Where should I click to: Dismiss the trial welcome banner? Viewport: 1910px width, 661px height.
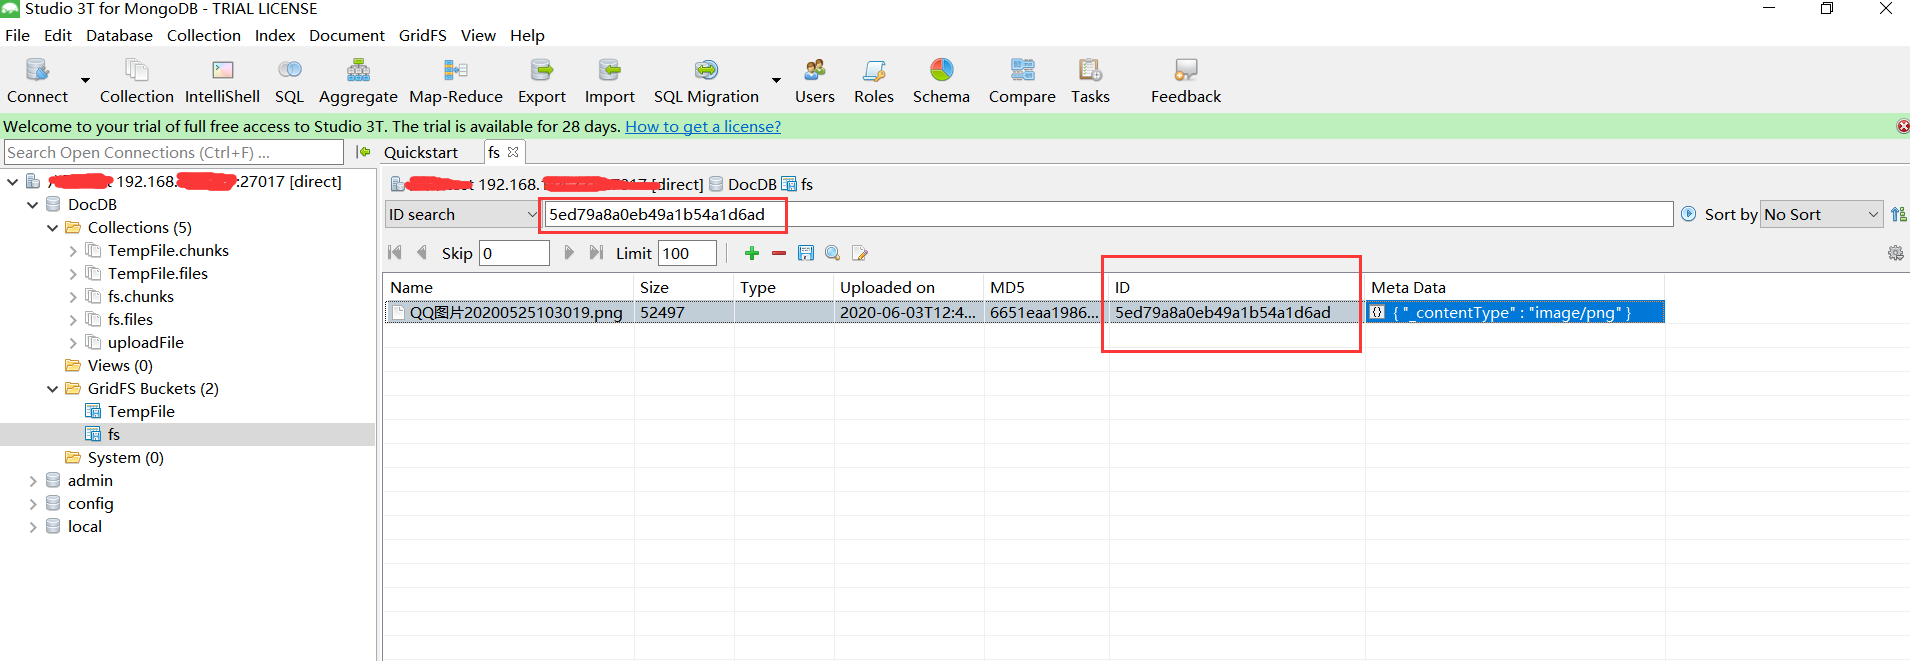1902,126
